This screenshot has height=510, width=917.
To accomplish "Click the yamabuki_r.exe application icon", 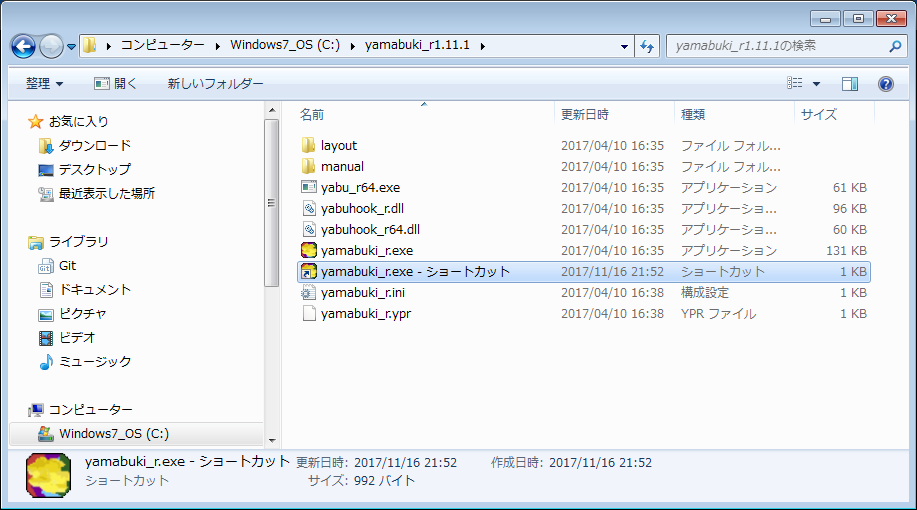I will click(309, 251).
